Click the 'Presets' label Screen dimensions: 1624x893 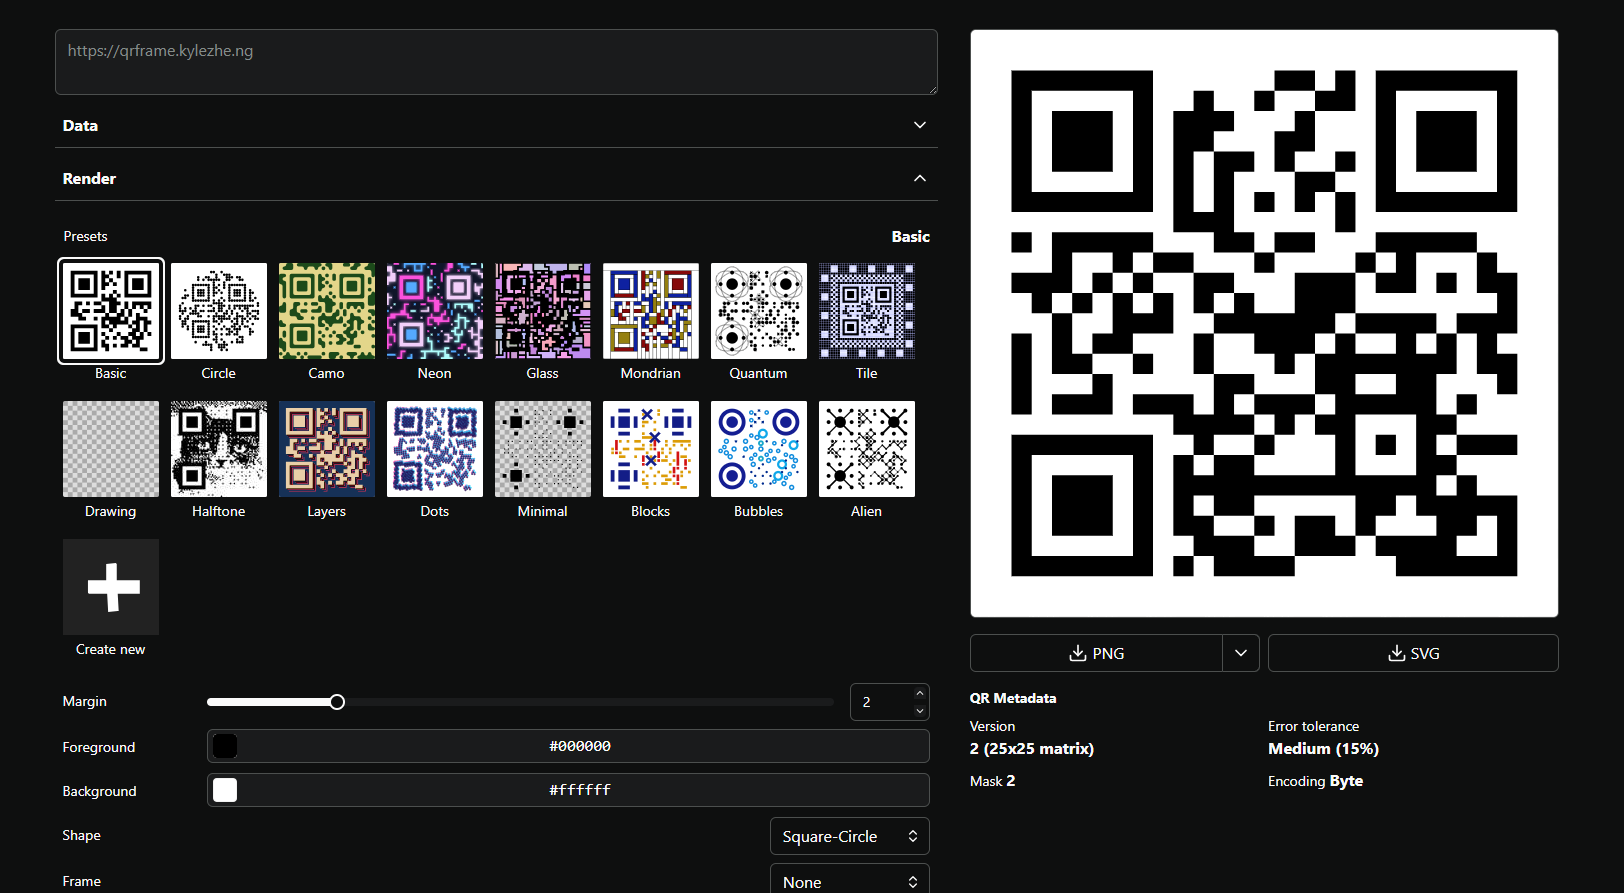pos(85,236)
